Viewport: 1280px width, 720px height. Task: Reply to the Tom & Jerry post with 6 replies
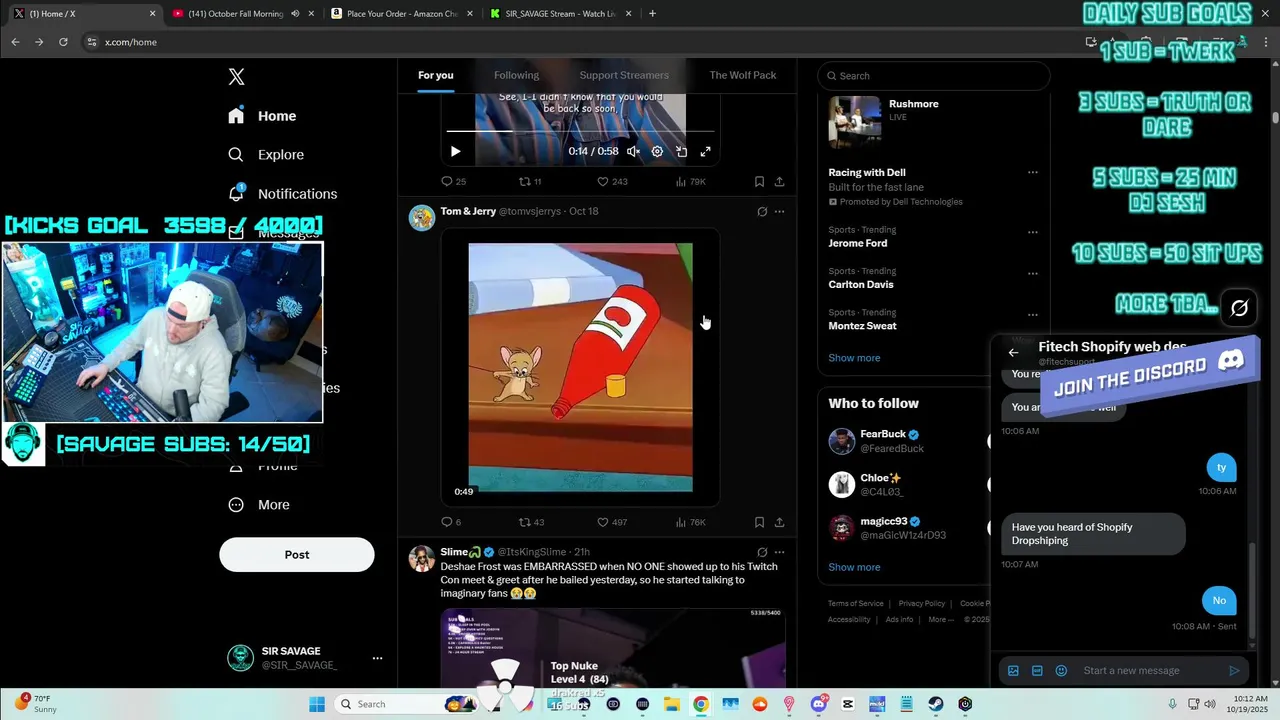point(451,522)
